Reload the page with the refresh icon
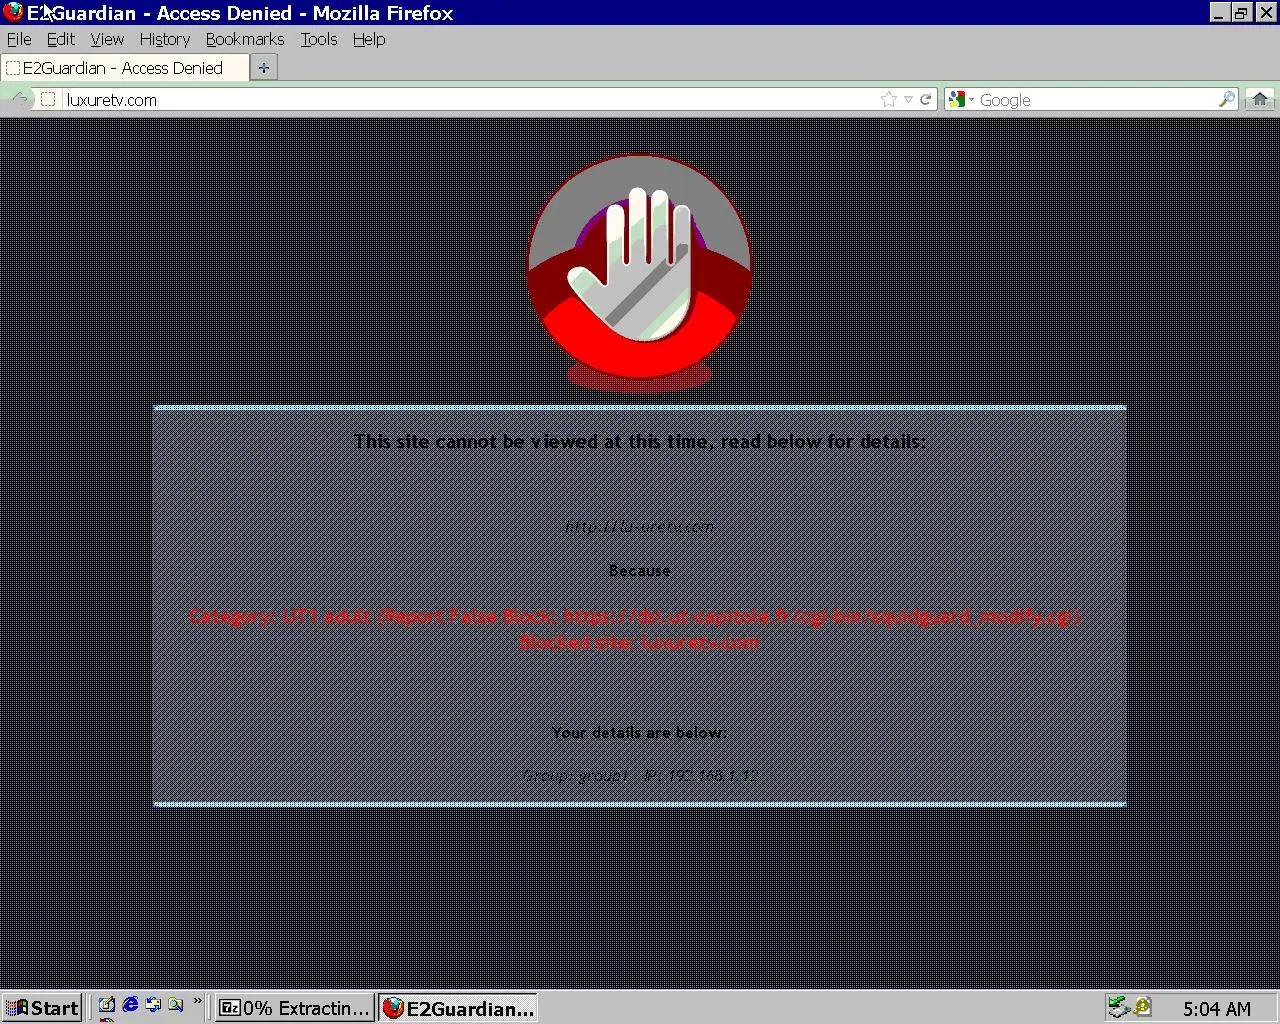Image resolution: width=1280 pixels, height=1024 pixels. click(x=926, y=99)
